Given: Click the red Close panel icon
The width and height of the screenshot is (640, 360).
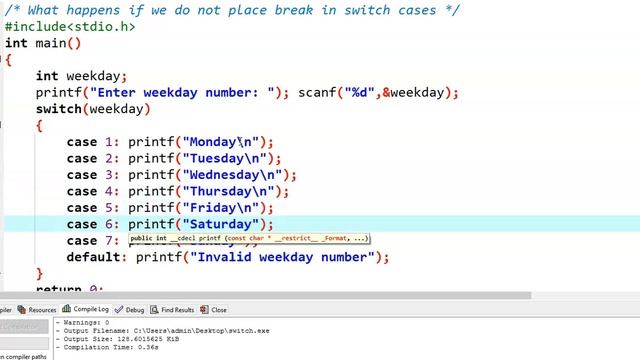Looking at the screenshot, I should pos(204,310).
